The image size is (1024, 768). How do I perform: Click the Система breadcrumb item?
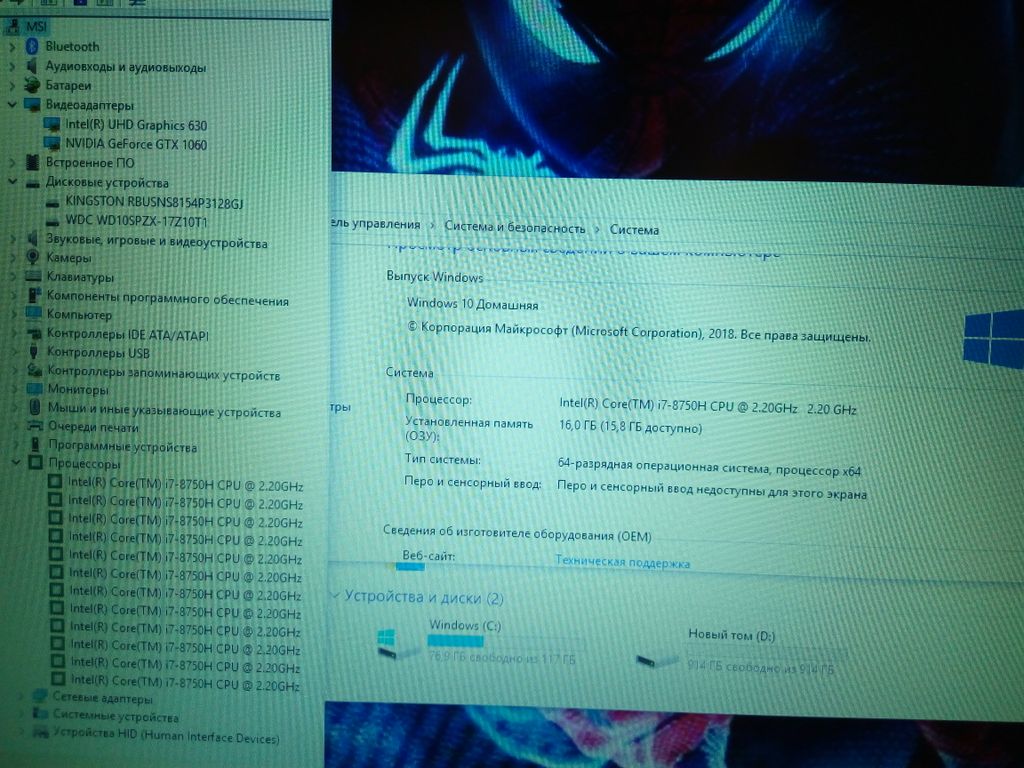[x=634, y=230]
